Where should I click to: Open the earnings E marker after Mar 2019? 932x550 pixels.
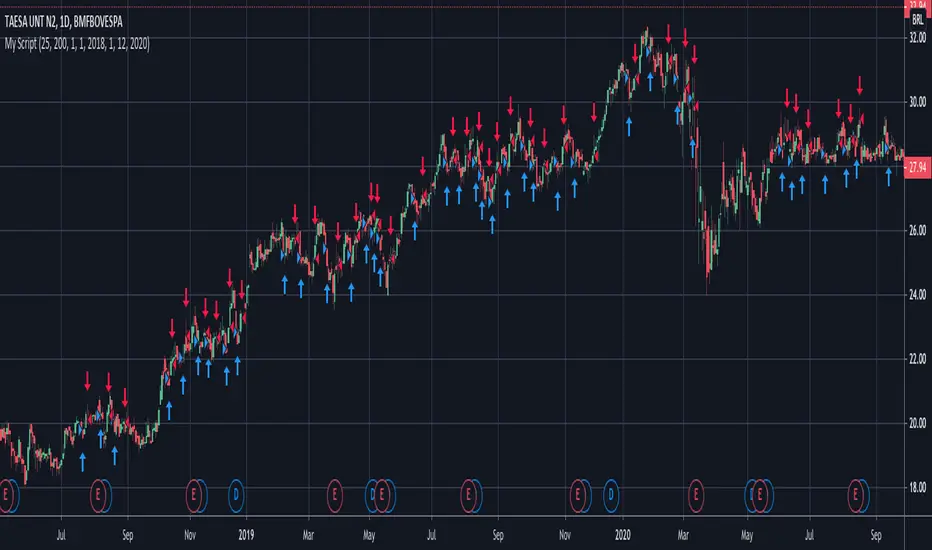coord(335,495)
